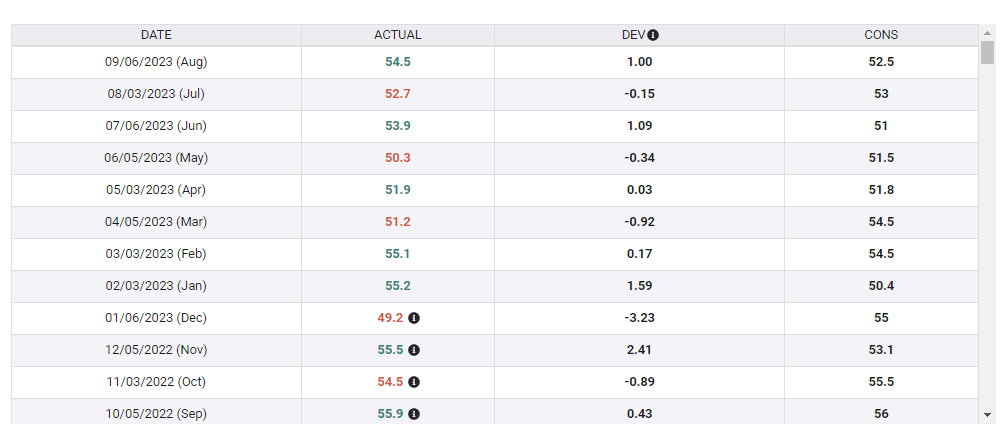1003x435 pixels.
Task: Click info icon beside 55.5 actual value
Action: (414, 350)
